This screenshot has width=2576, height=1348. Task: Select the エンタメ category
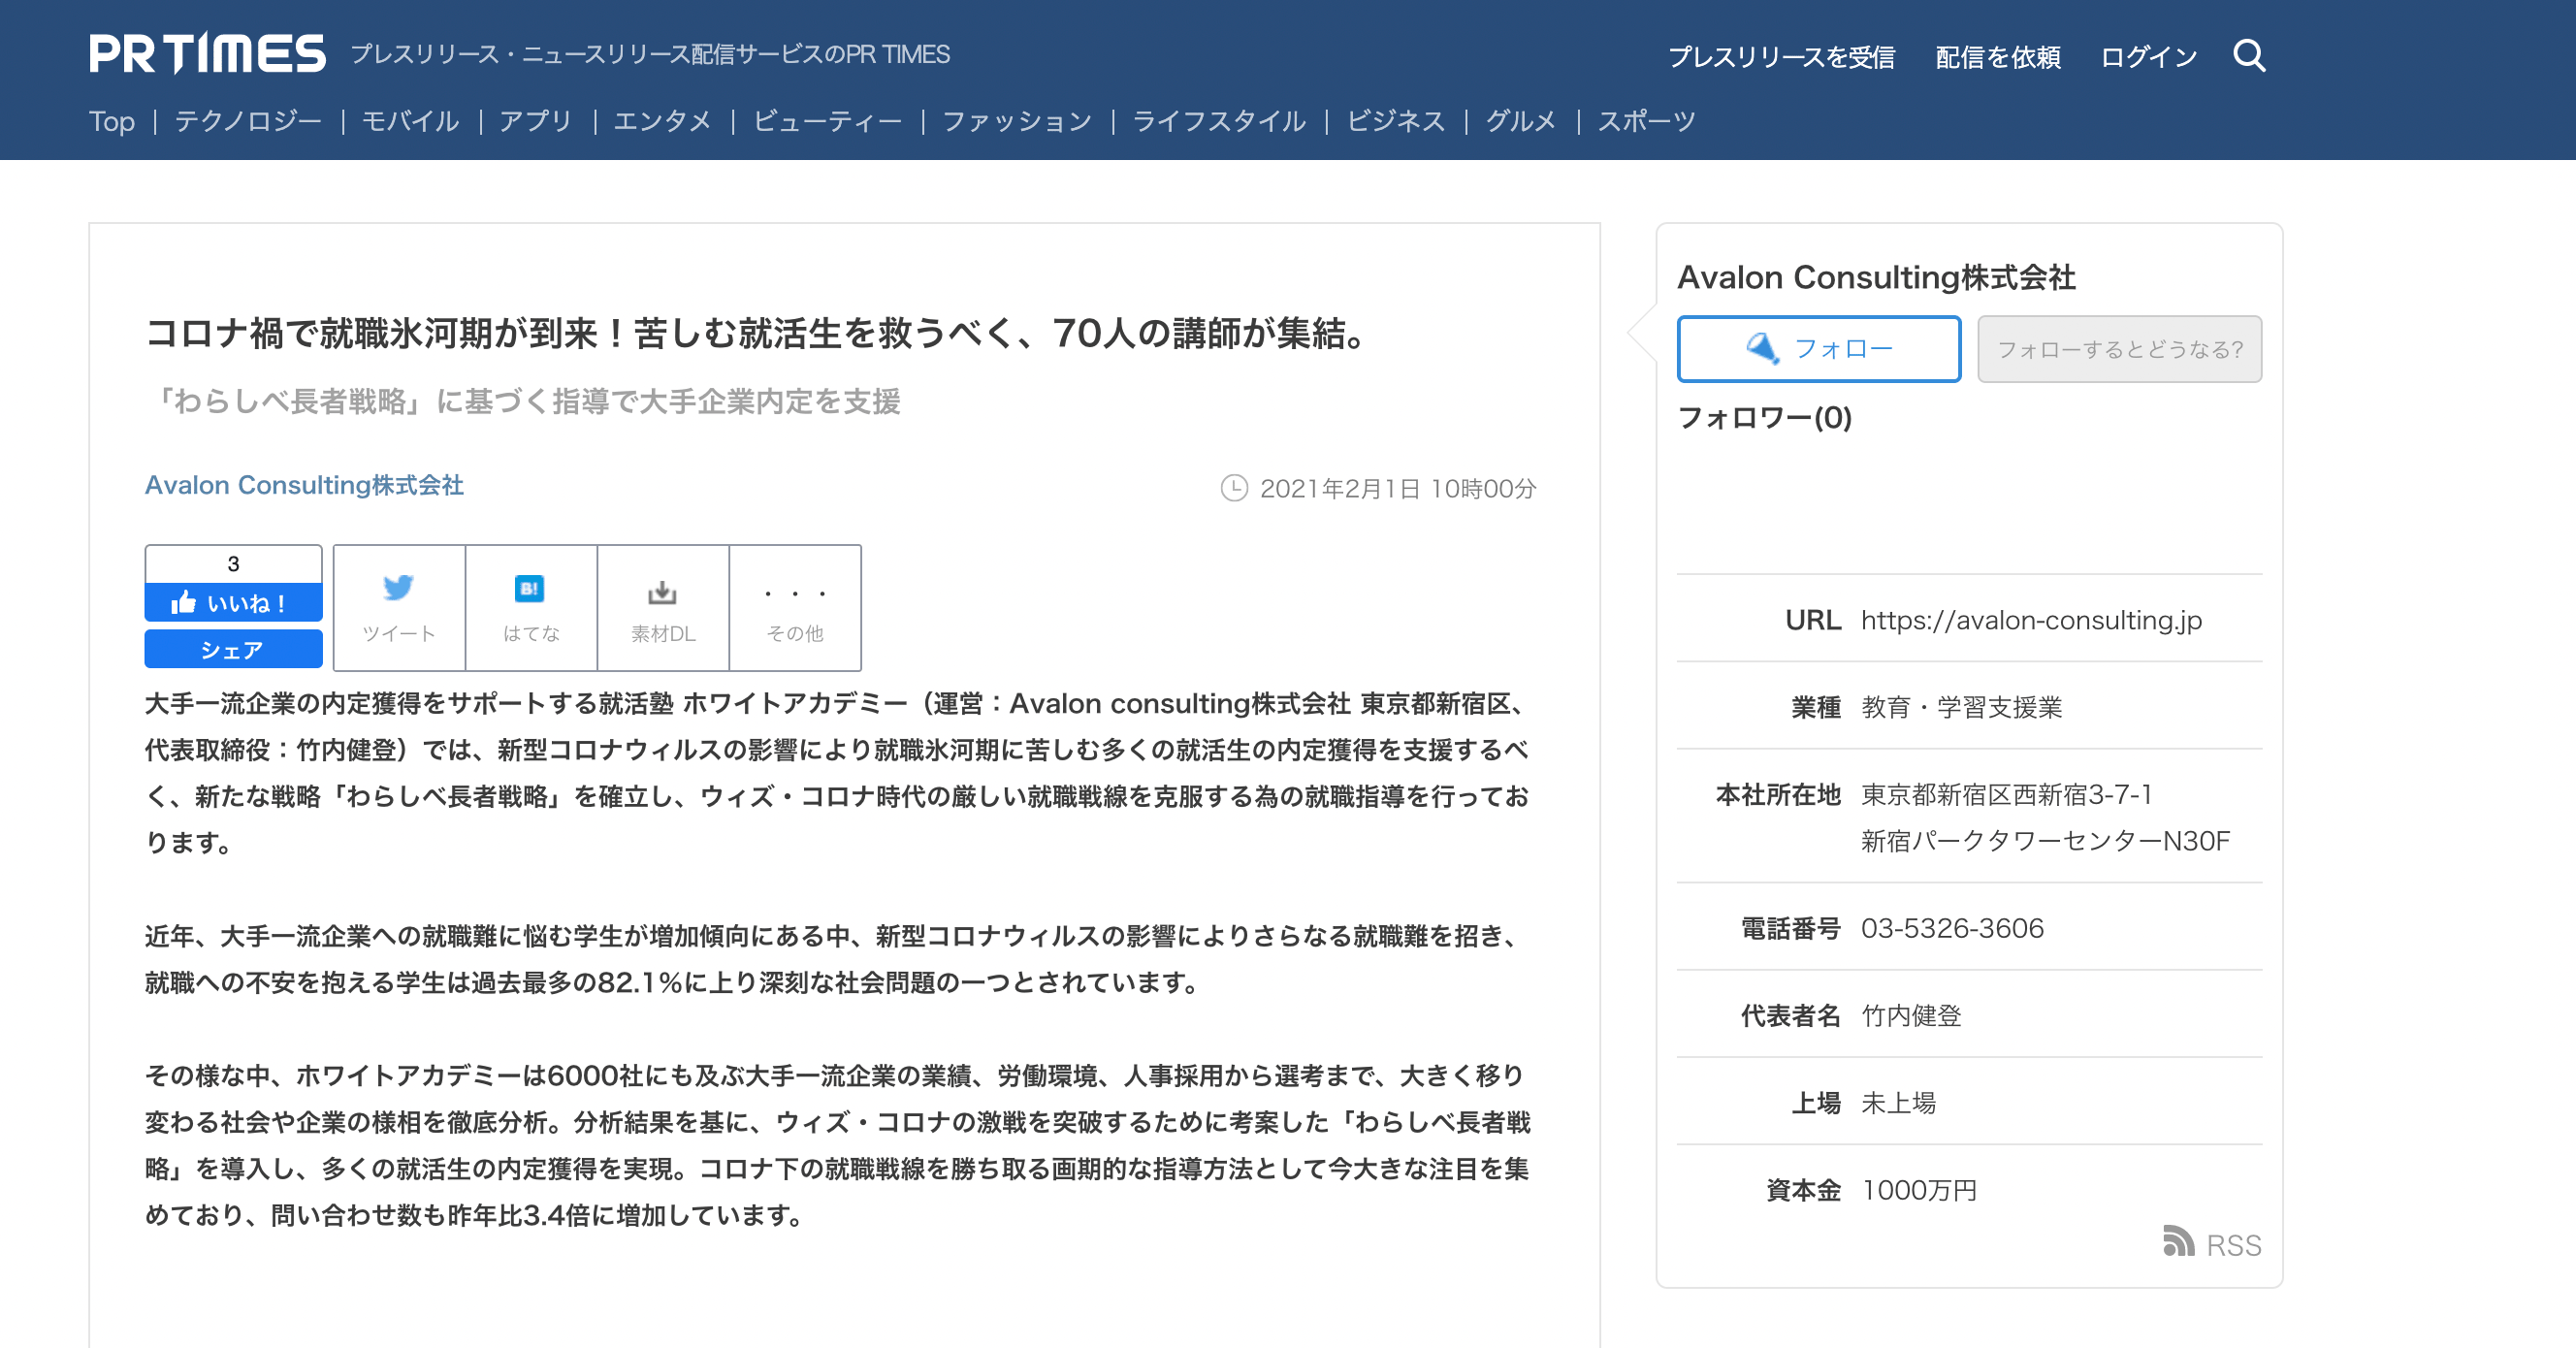[x=662, y=121]
